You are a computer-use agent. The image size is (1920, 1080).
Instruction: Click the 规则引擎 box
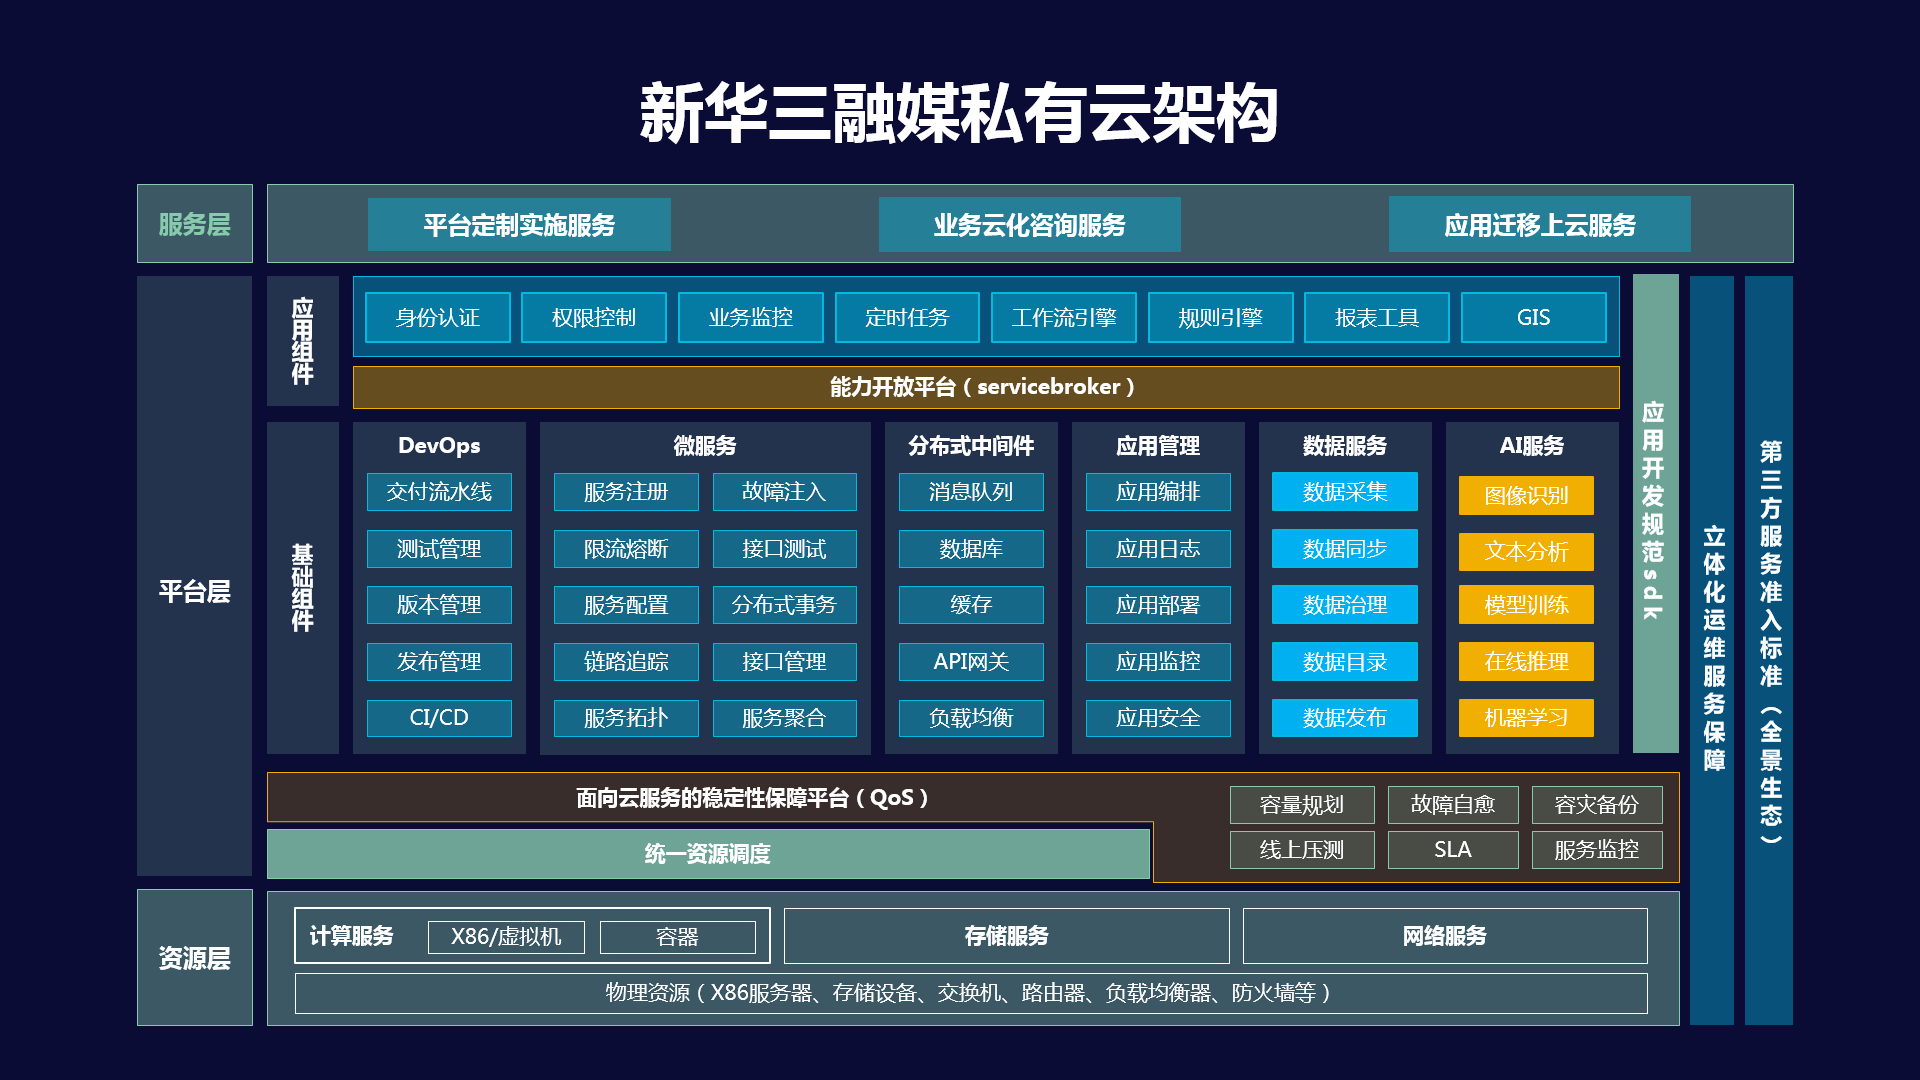(1221, 317)
